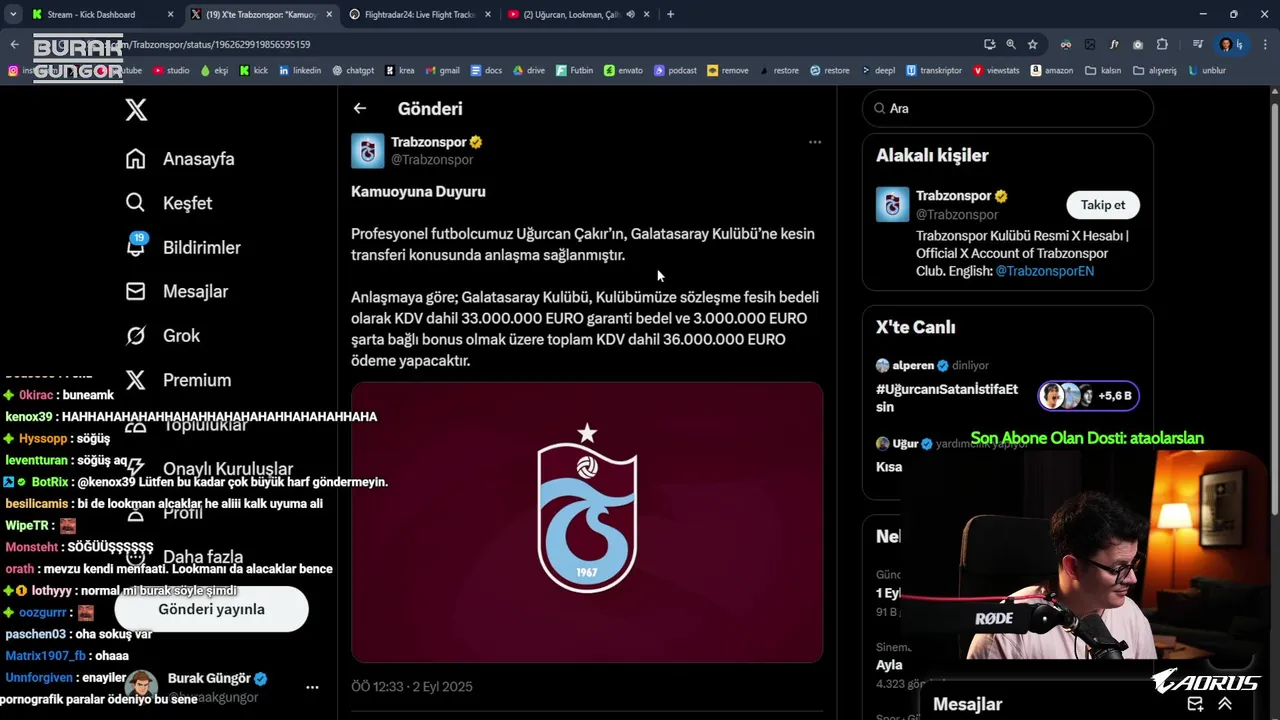Screen dimensions: 1280x720
Task: Click the browser back arrow
Action: point(14,44)
